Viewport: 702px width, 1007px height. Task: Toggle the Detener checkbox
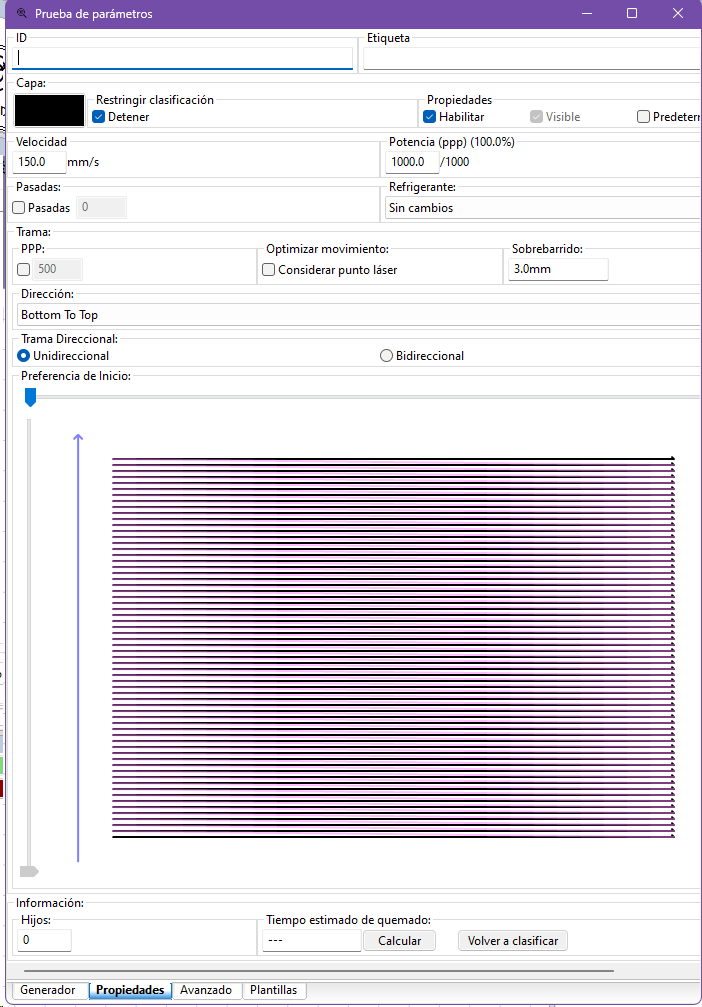tap(98, 117)
